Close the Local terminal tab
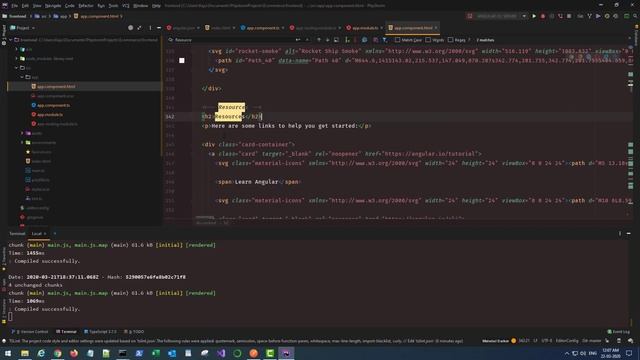Viewport: 640px width, 360px height. 45,234
